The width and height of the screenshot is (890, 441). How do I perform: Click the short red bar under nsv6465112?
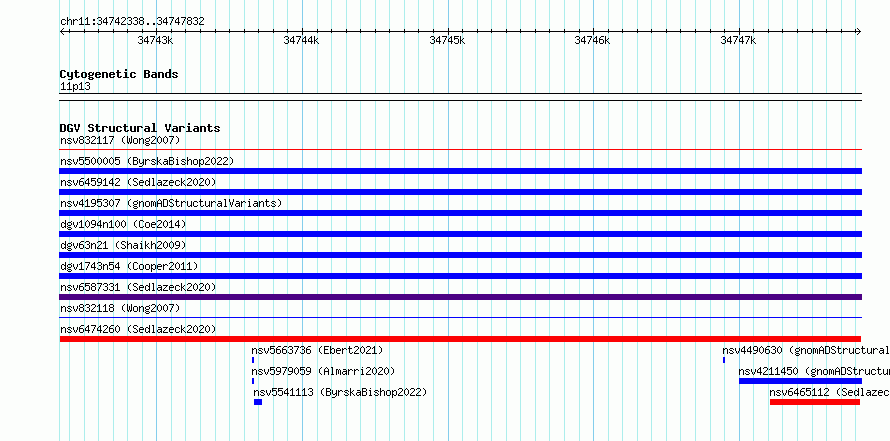tap(815, 402)
